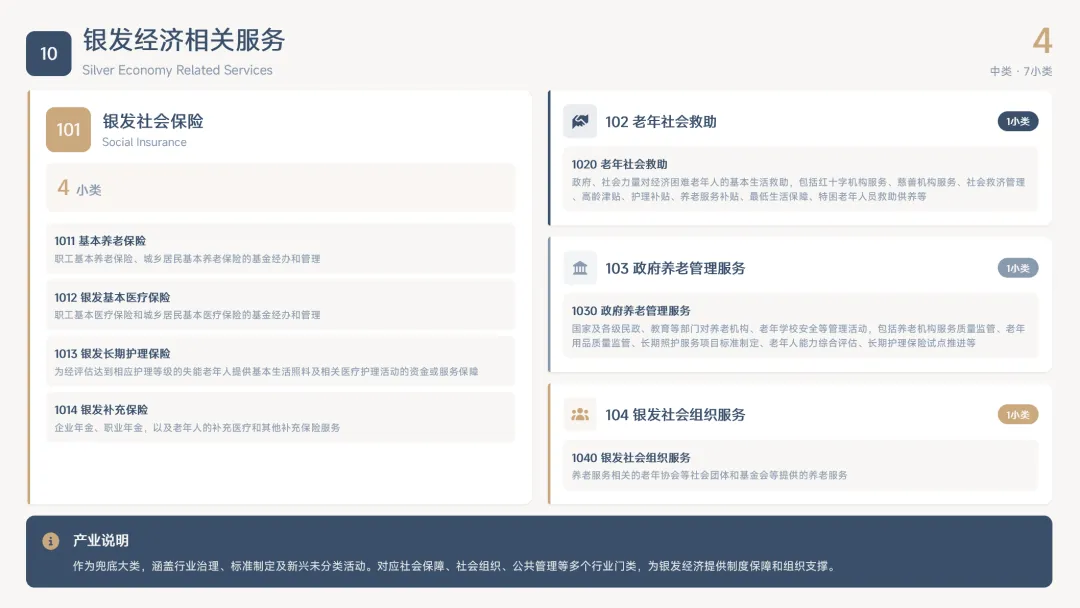The height and width of the screenshot is (608, 1080).
Task: Click the info icon in 产业说明 bar
Action: pos(51,540)
